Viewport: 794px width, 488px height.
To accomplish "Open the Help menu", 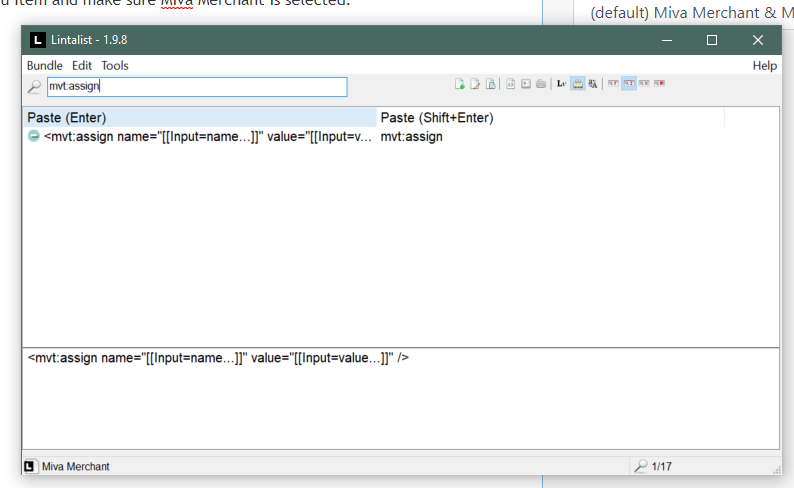I will pyautogui.click(x=764, y=65).
